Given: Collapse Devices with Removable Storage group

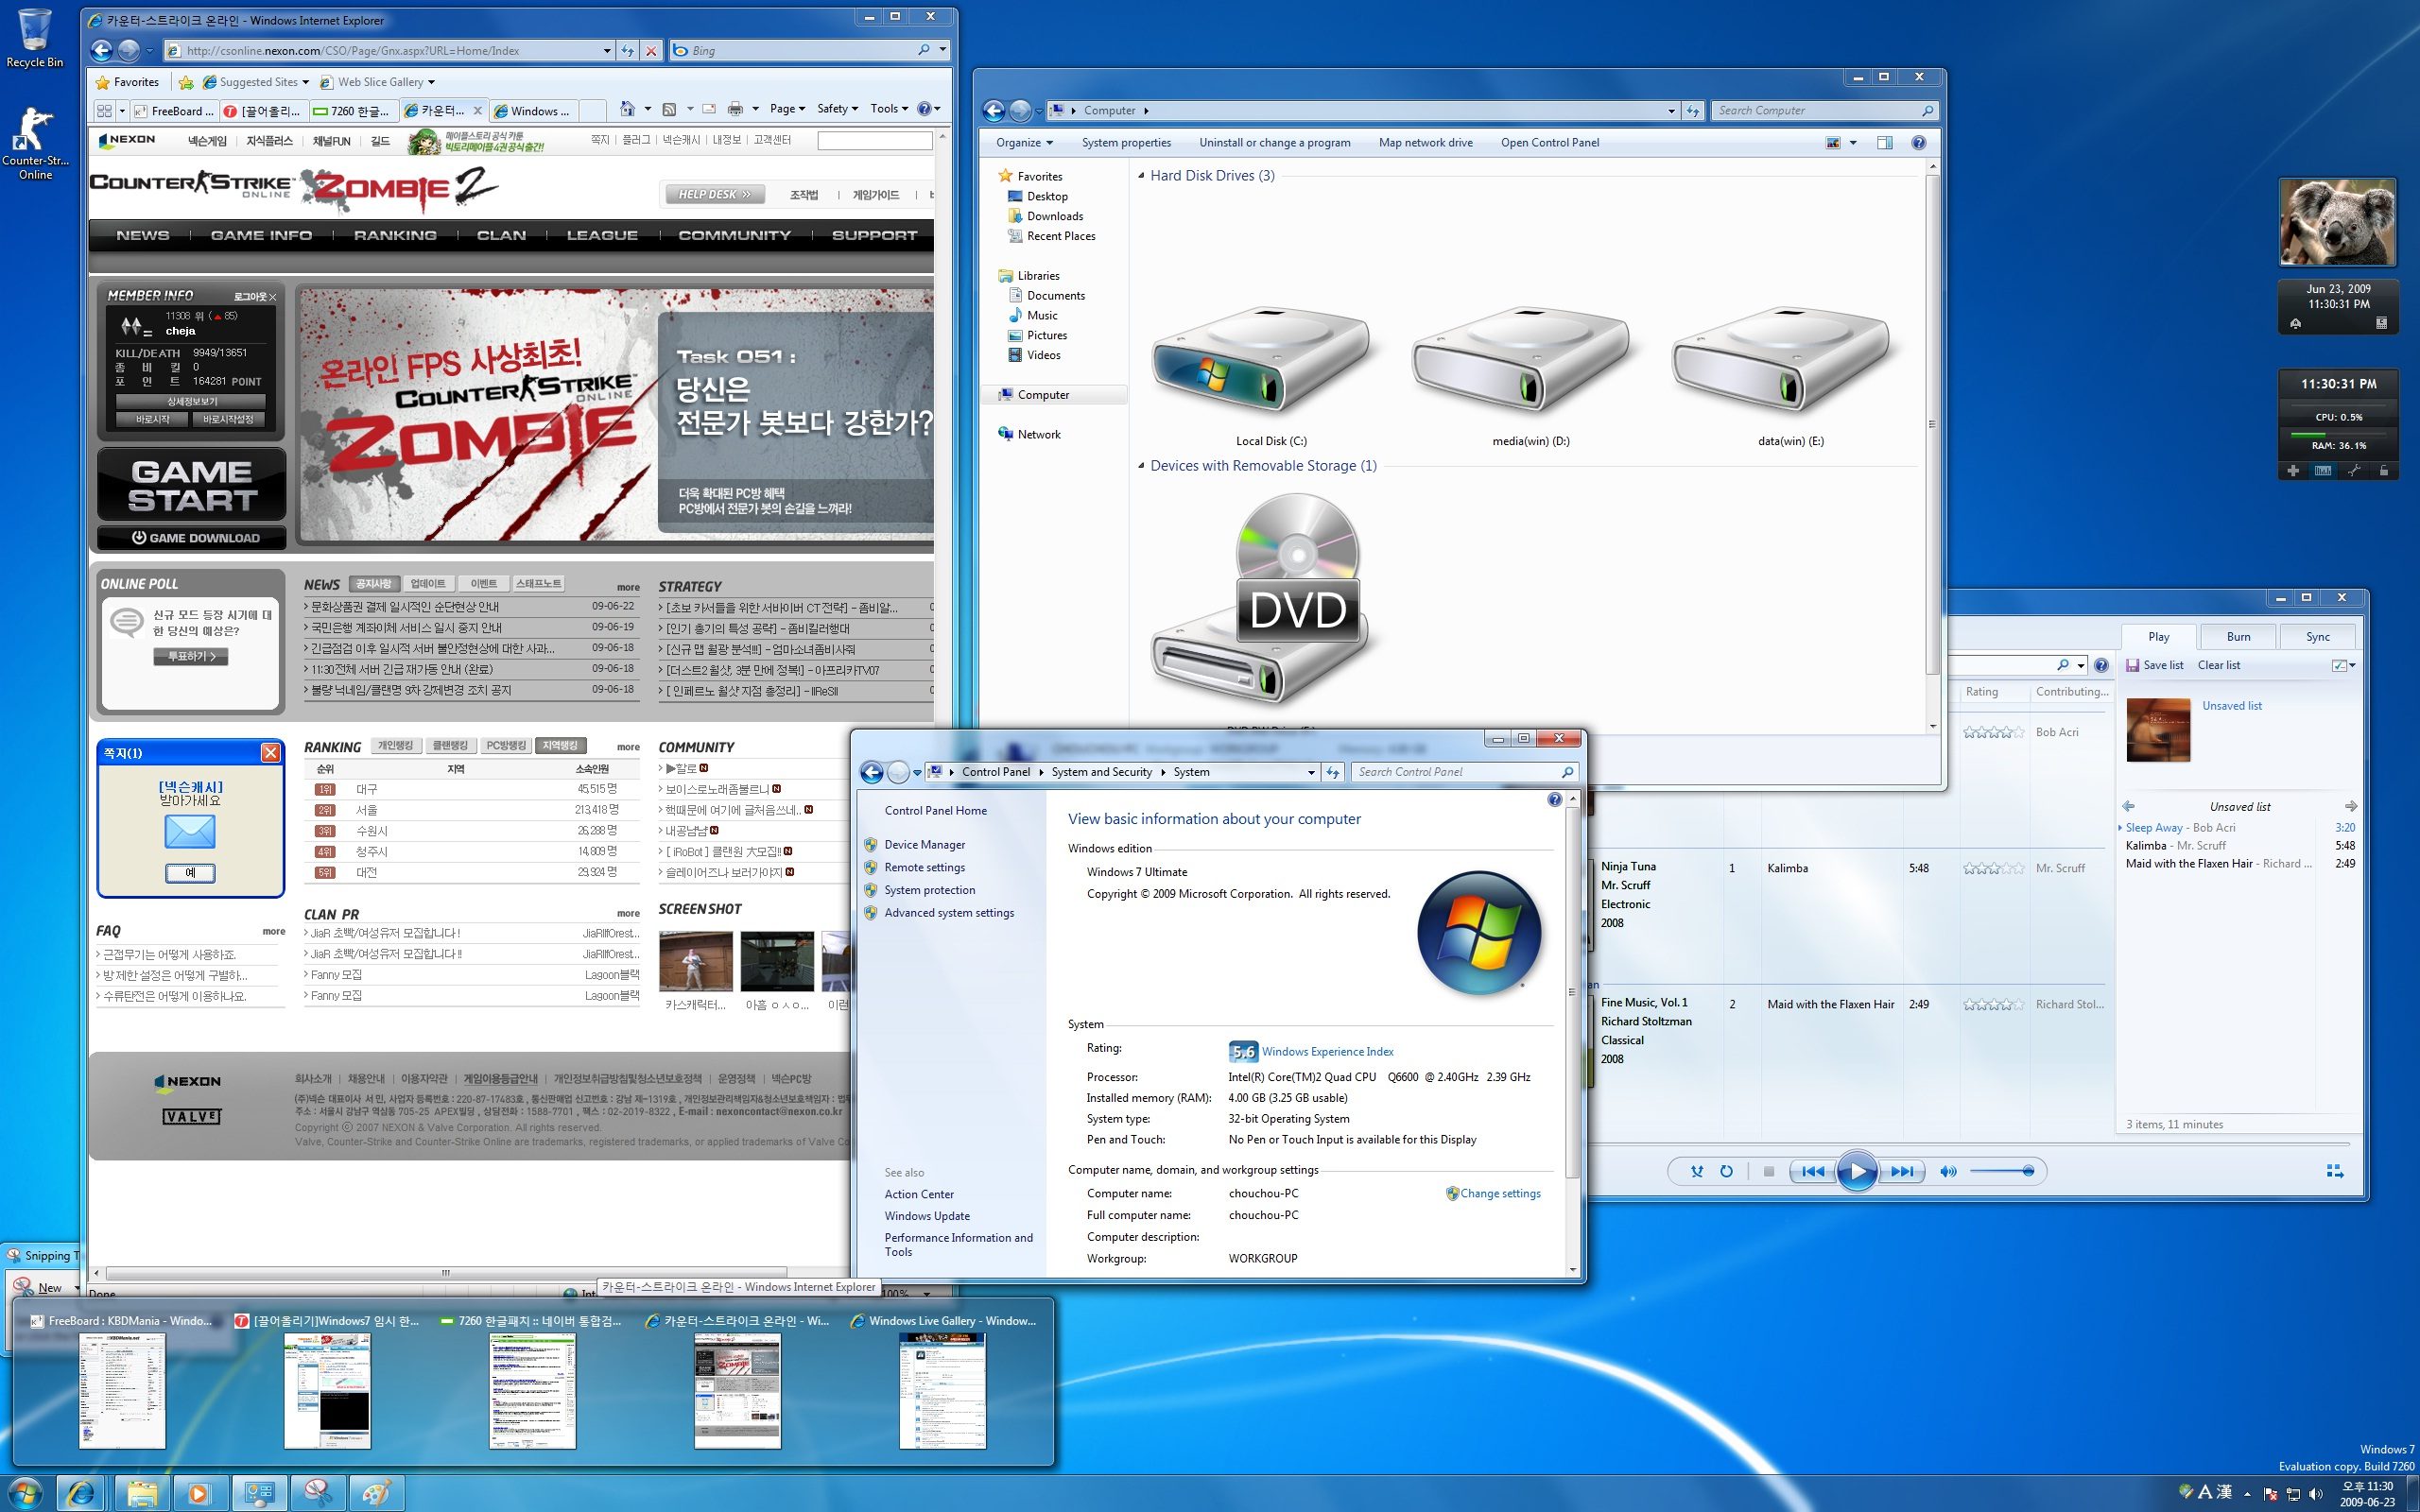Looking at the screenshot, I should [x=1142, y=466].
